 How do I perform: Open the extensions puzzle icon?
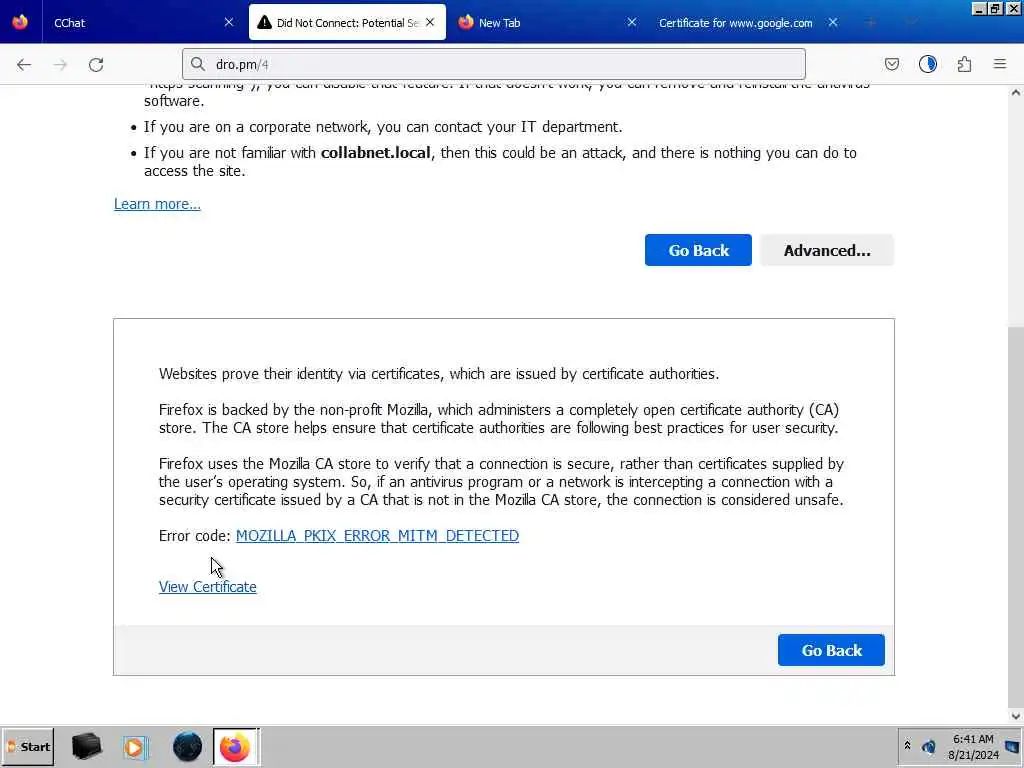tap(964, 64)
